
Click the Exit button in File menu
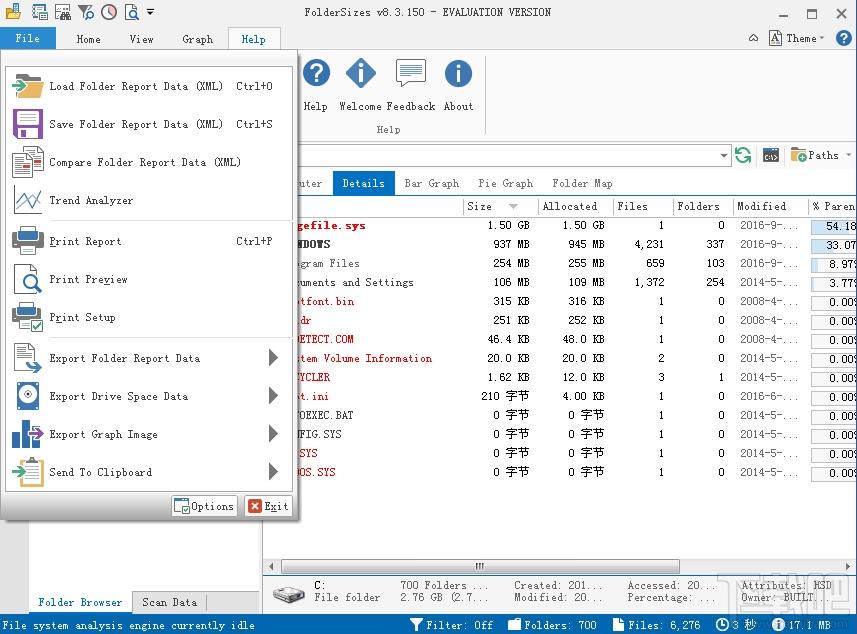point(268,506)
